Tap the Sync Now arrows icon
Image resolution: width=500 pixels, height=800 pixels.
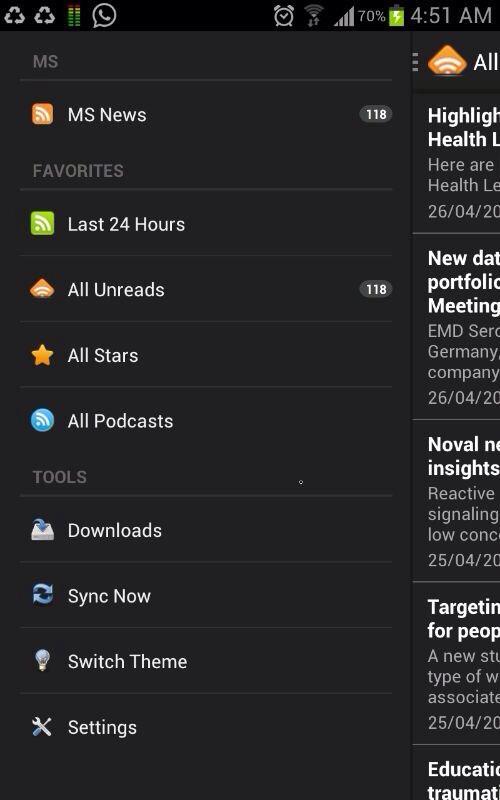pyautogui.click(x=42, y=595)
